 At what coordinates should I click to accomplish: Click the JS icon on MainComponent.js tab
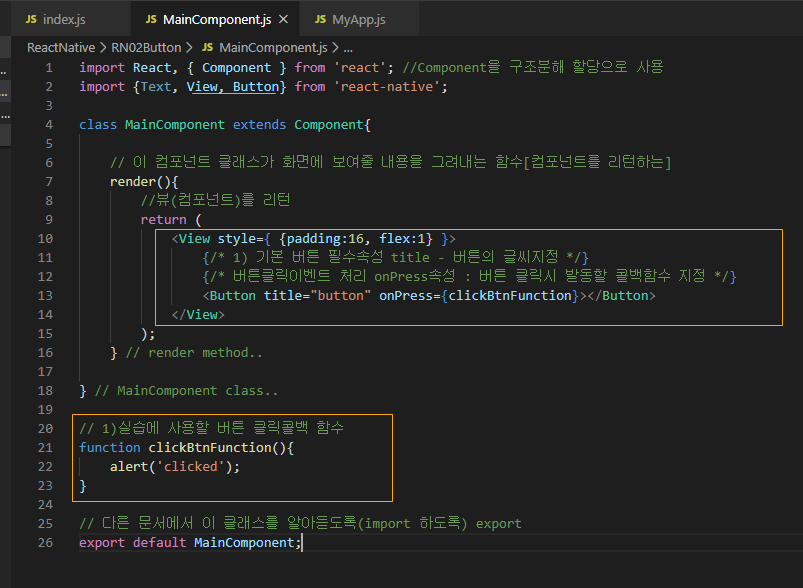151,19
